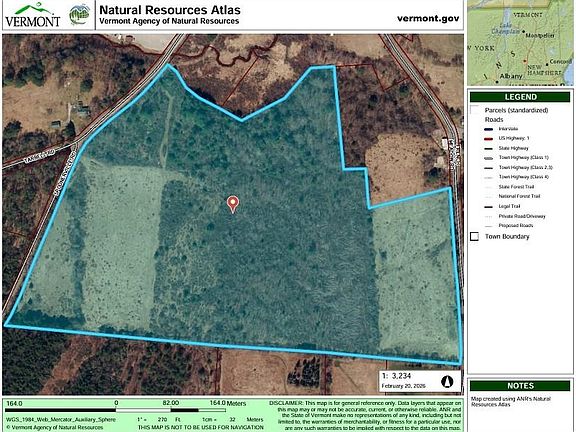This screenshot has height=432, width=576.
Task: Click the State Forest Trail legend entry
Action: (x=516, y=187)
